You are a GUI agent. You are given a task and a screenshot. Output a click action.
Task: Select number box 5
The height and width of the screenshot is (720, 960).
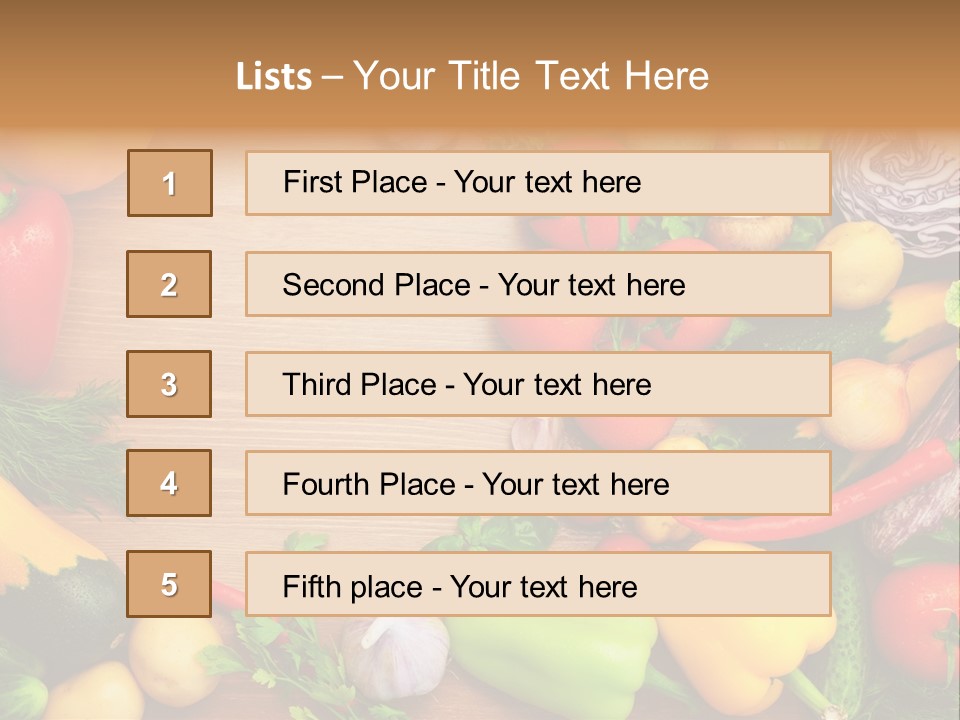[x=169, y=584]
